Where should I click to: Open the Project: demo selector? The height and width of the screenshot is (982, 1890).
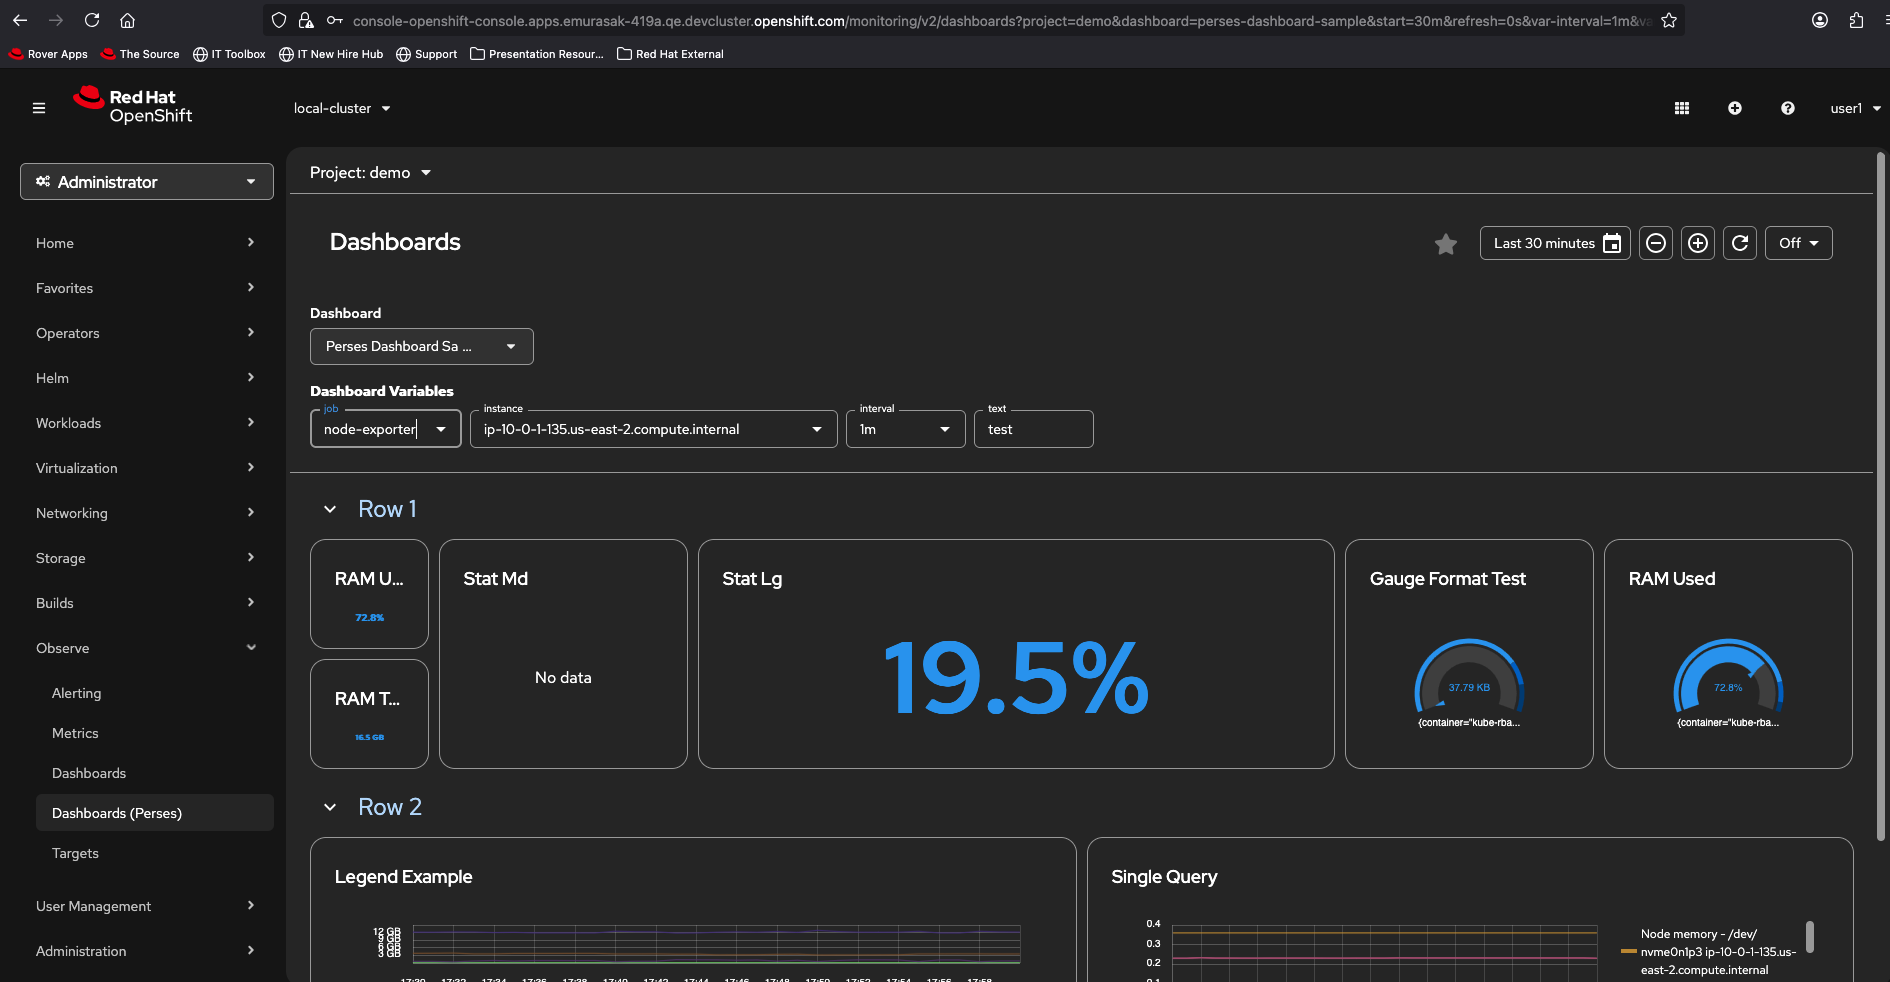tap(370, 173)
